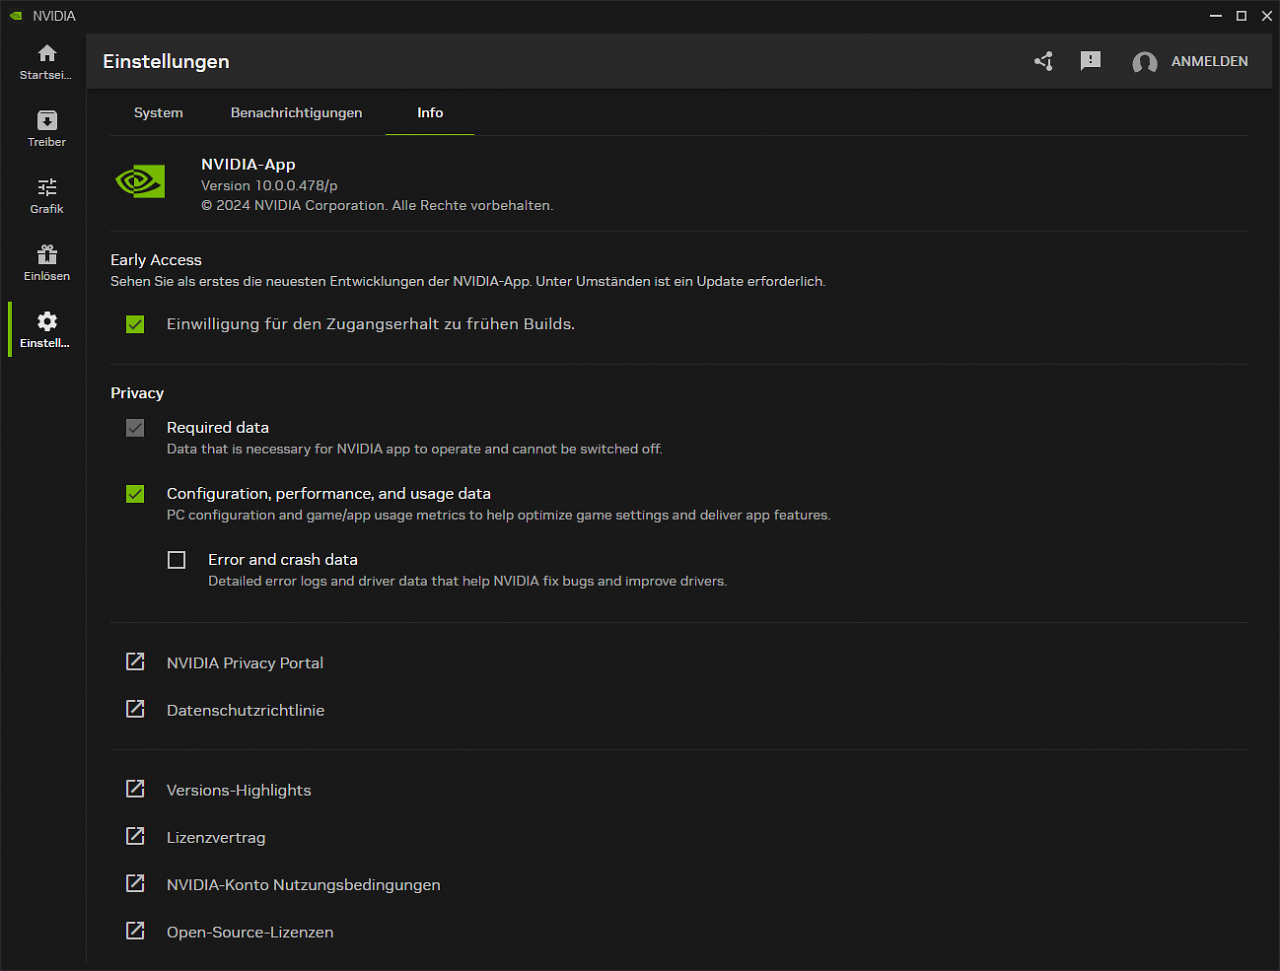Click external-link icon beside NVIDIA-Konto Nutzungsbedingungen
This screenshot has height=971, width=1280.
(135, 883)
